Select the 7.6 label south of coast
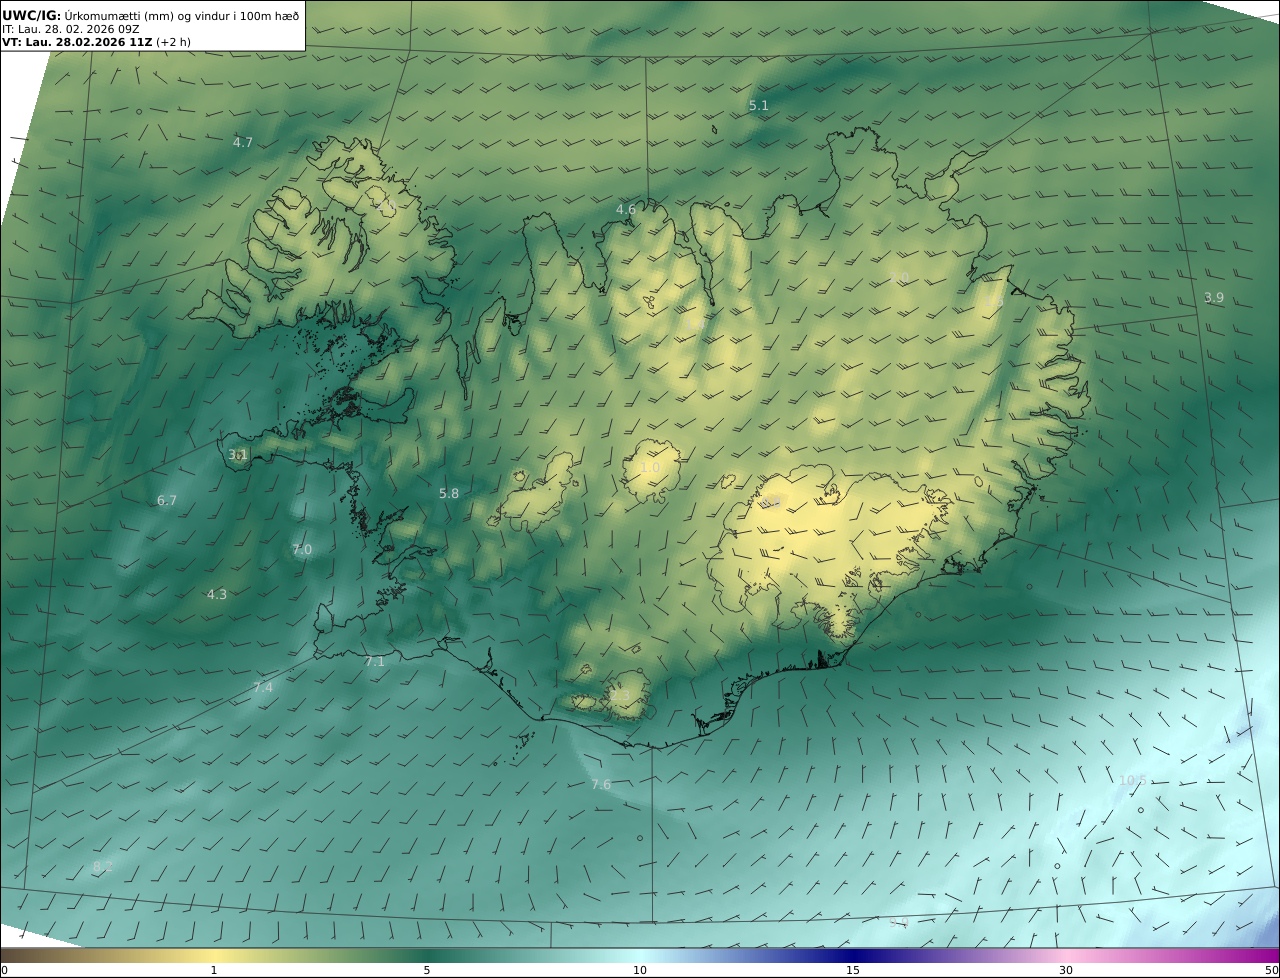 601,784
